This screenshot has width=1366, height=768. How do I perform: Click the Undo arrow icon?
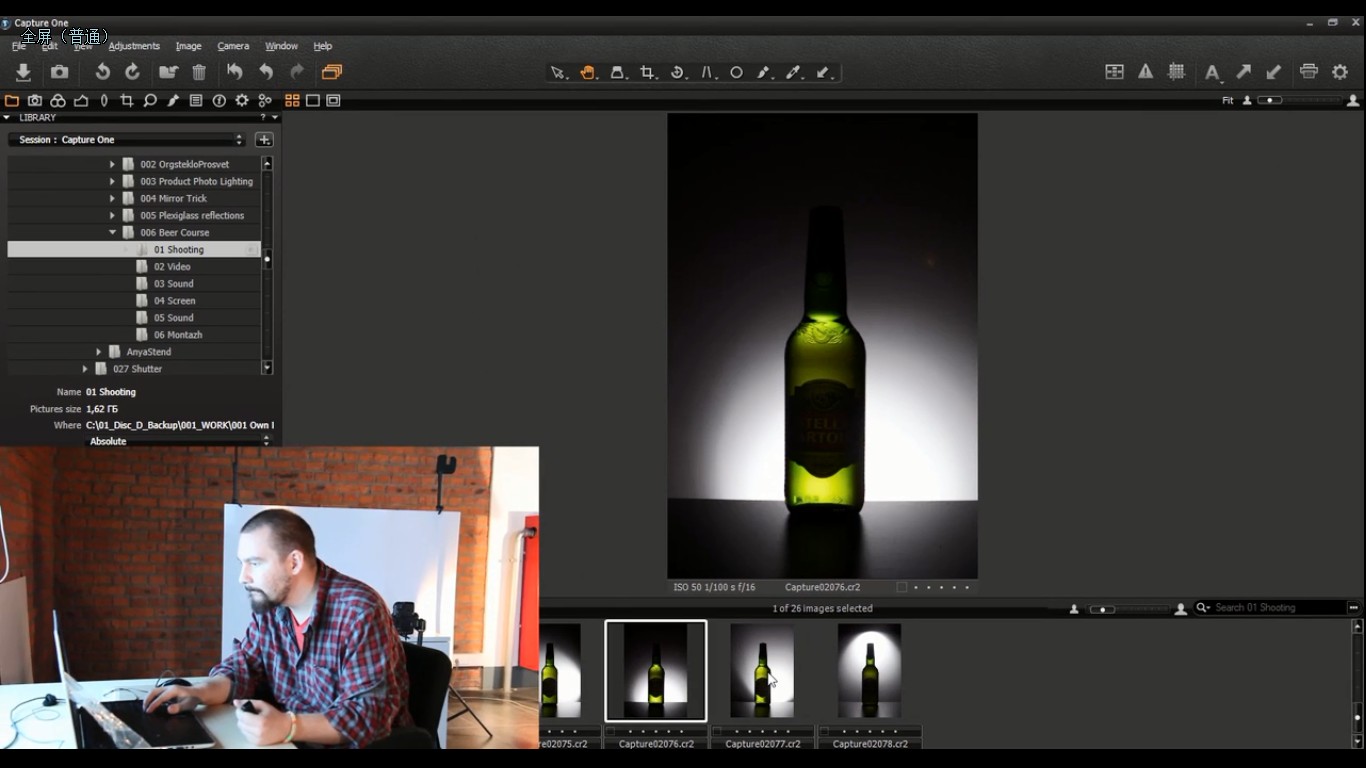tap(266, 72)
